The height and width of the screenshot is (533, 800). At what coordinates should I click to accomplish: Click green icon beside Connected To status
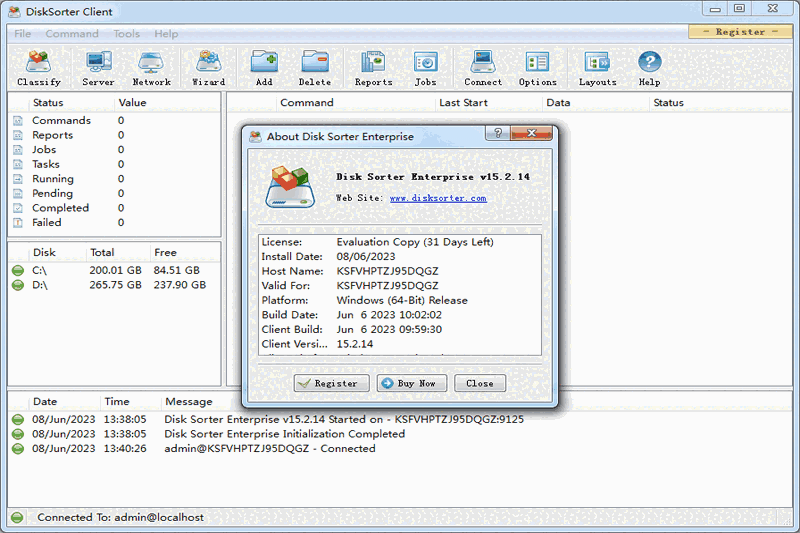tap(17, 518)
